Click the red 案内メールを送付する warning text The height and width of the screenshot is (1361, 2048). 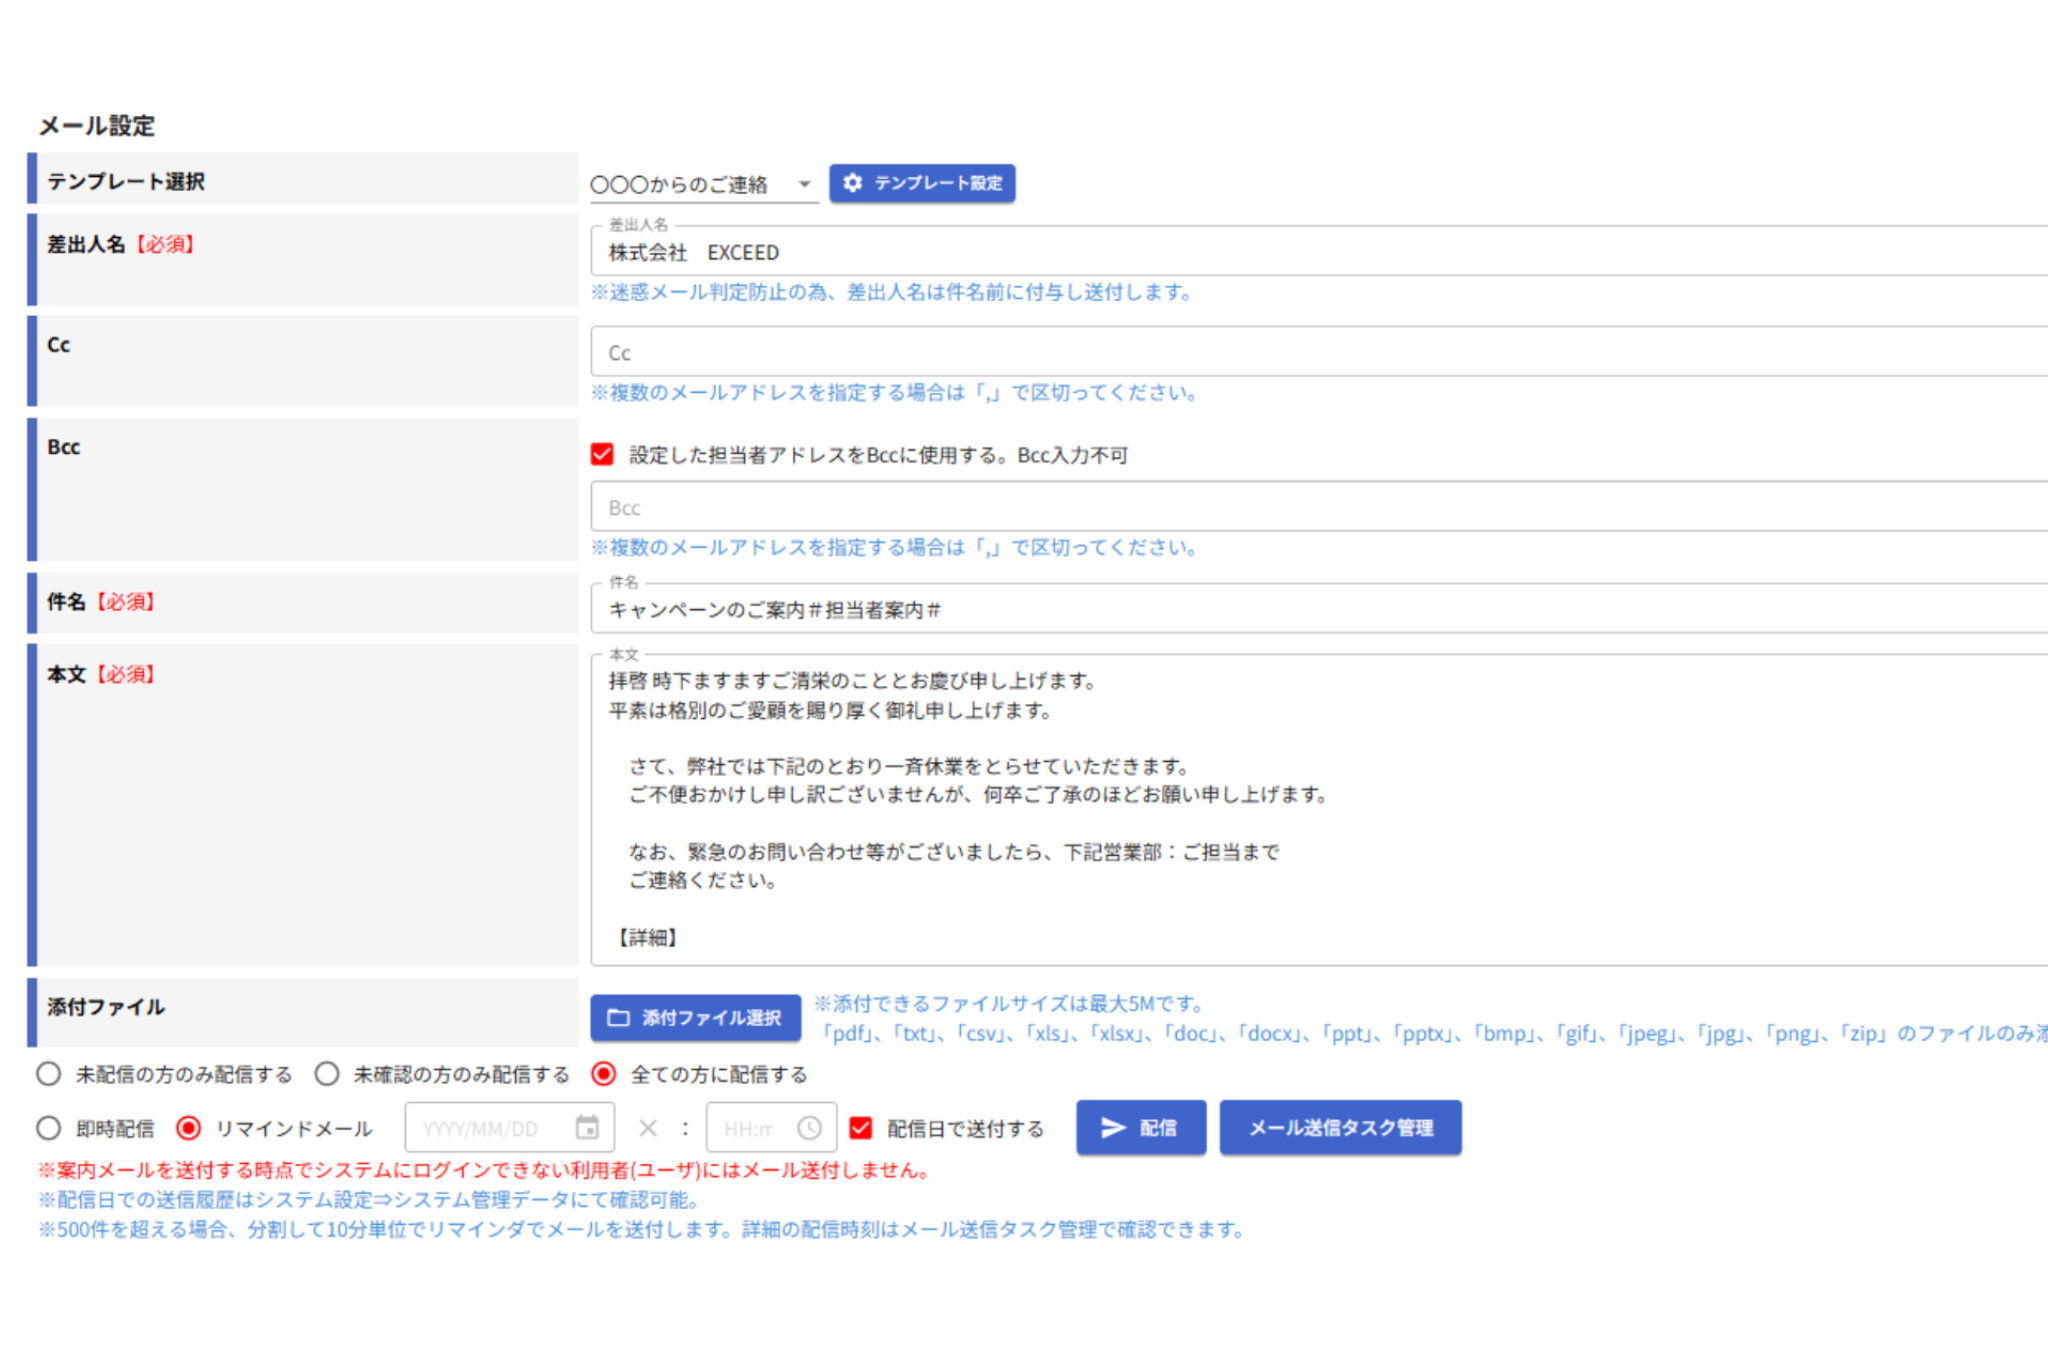point(485,1170)
